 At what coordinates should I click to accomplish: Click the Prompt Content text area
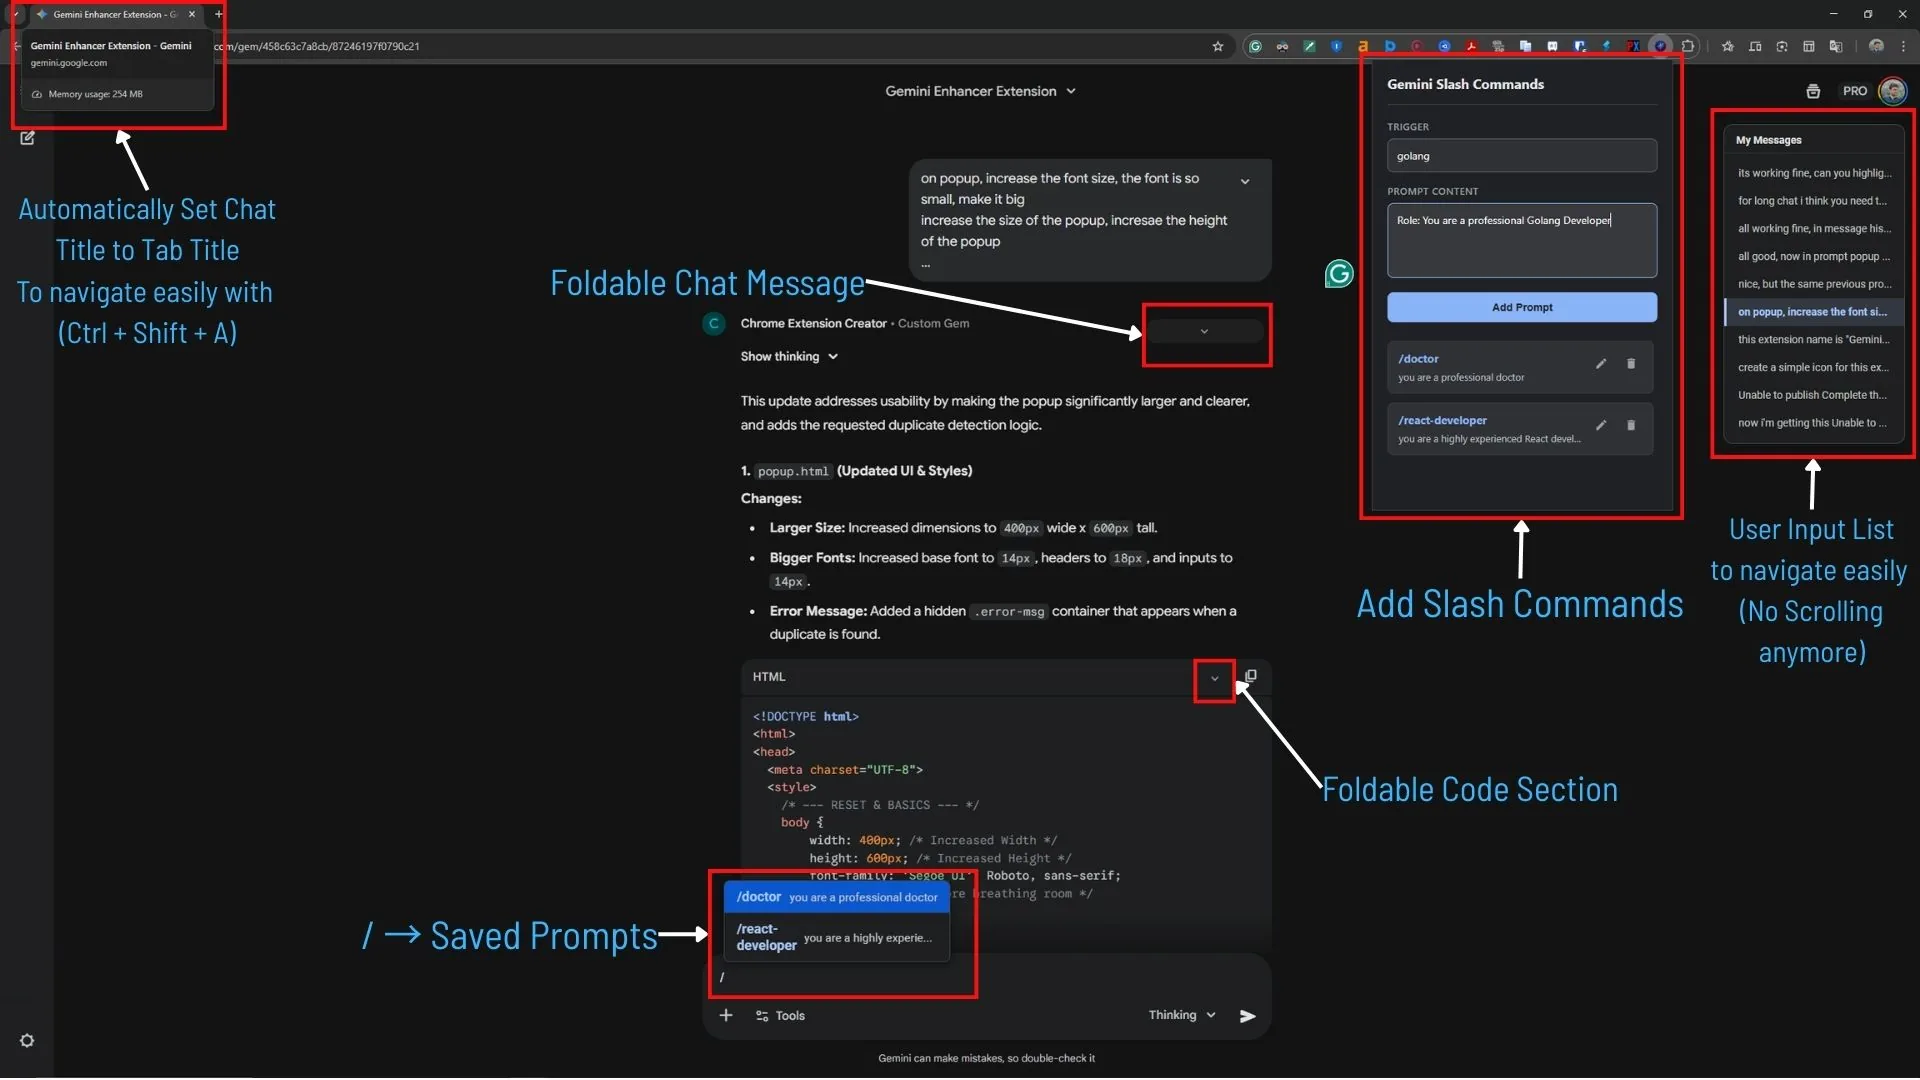tap(1522, 241)
